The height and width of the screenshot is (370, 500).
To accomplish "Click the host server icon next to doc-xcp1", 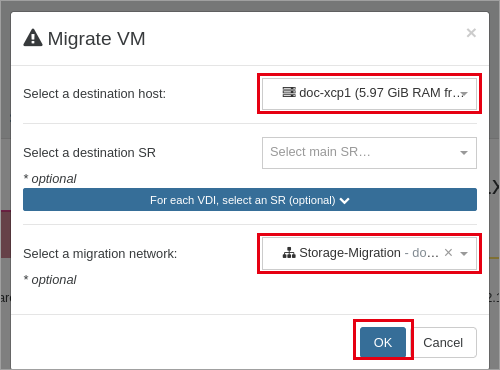I will (x=289, y=92).
